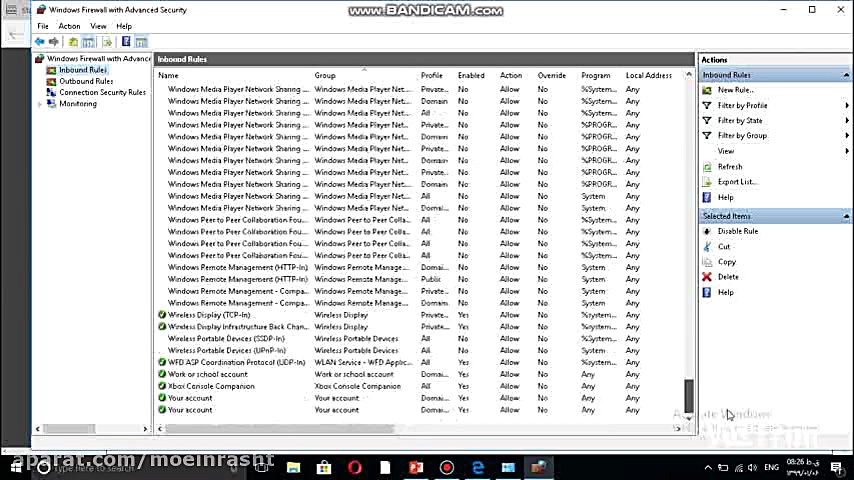
Task: Click the Forward arrow toolbar icon
Action: click(53, 42)
